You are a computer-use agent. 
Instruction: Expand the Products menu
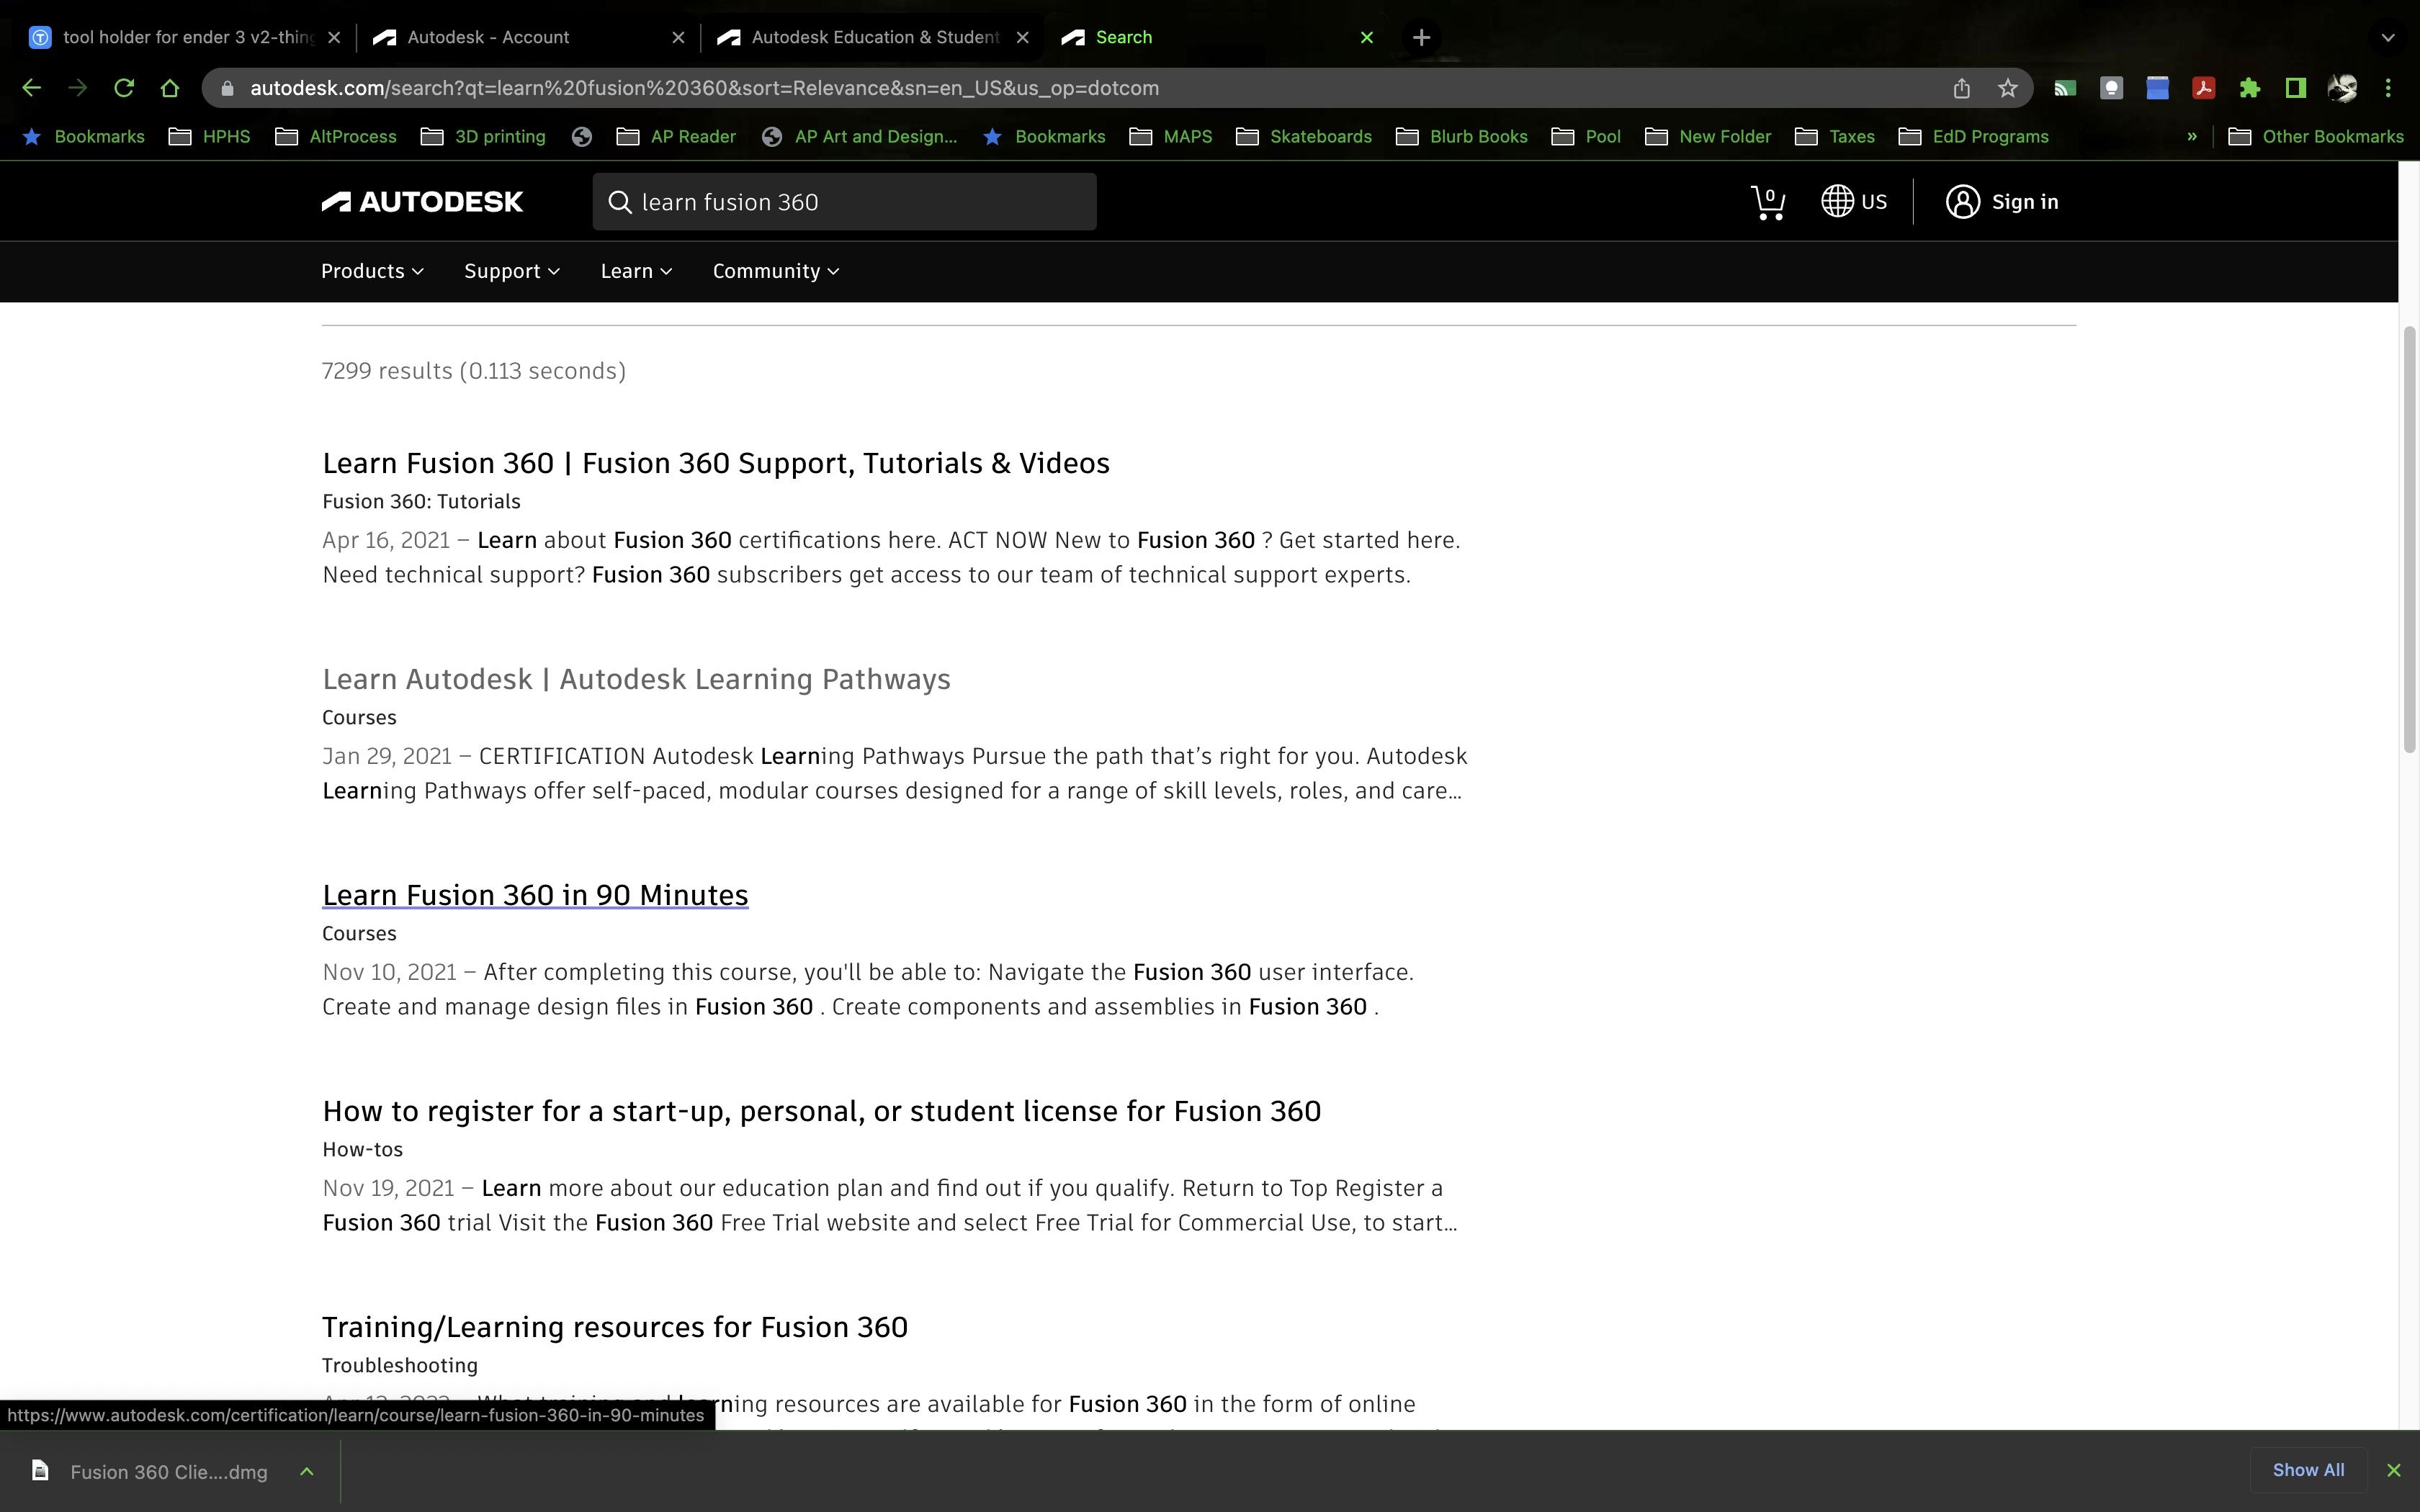click(372, 271)
